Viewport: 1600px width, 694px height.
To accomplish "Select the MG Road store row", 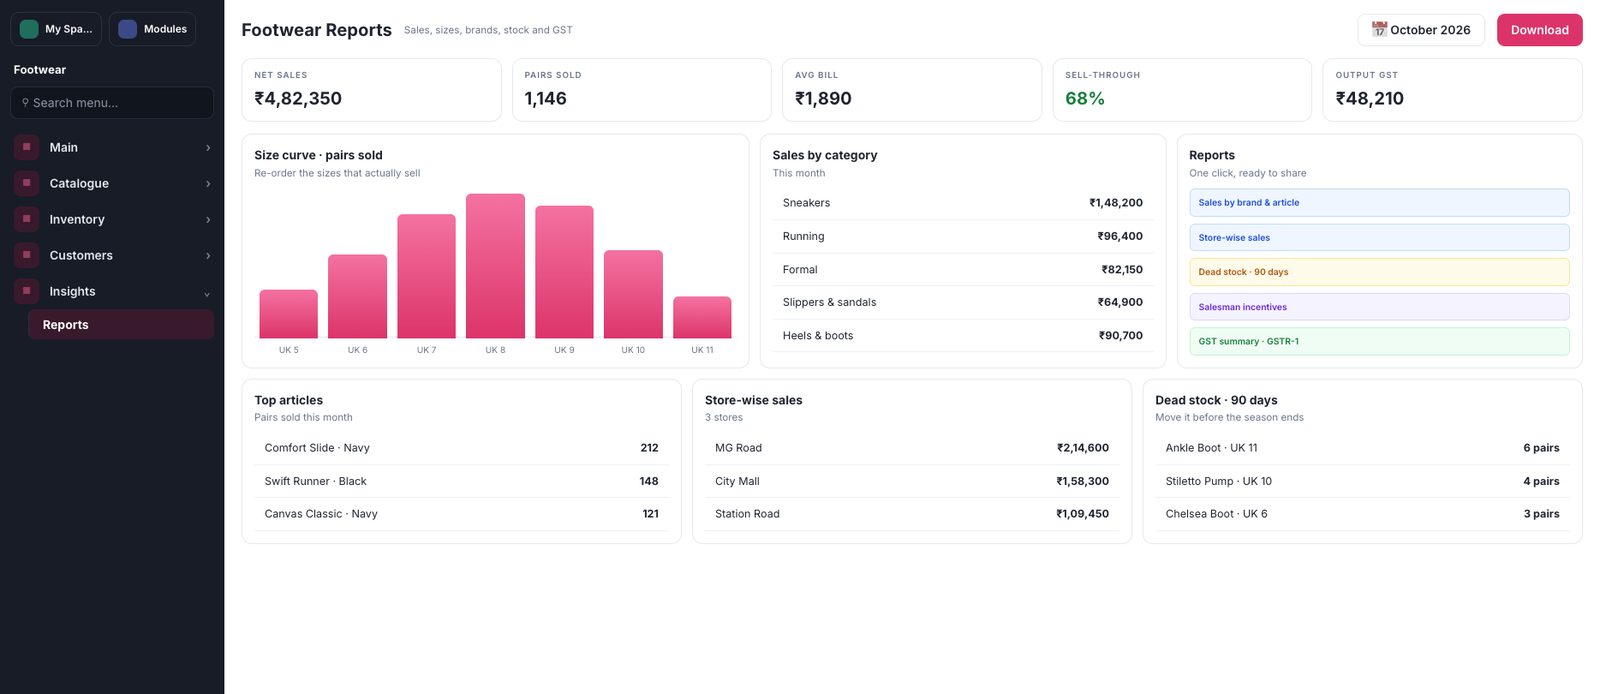I will pyautogui.click(x=912, y=448).
